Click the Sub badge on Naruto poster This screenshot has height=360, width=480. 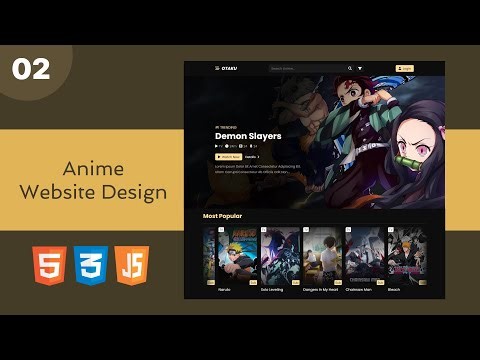(253, 282)
